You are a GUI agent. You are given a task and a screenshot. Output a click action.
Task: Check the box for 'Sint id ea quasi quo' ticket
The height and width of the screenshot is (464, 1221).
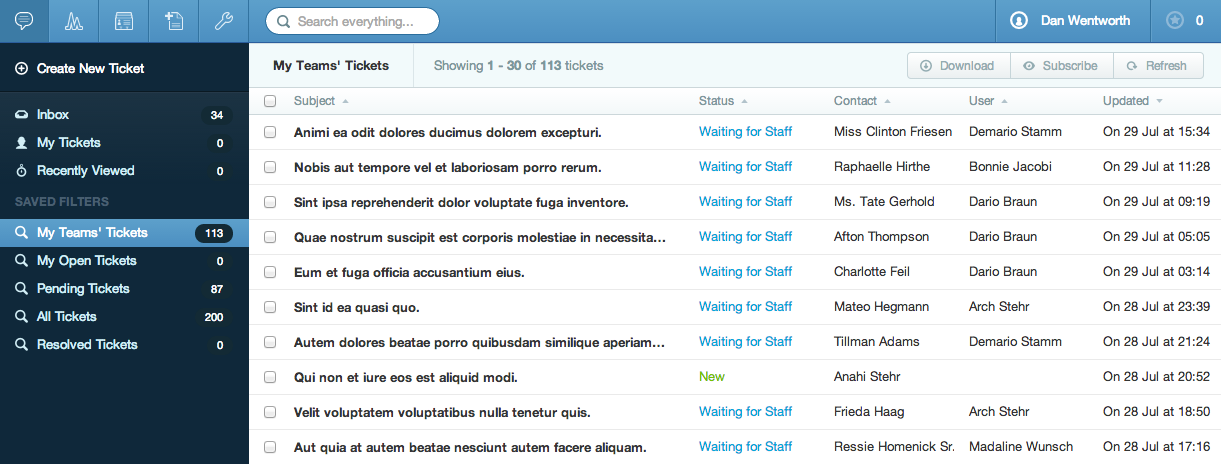tap(270, 307)
